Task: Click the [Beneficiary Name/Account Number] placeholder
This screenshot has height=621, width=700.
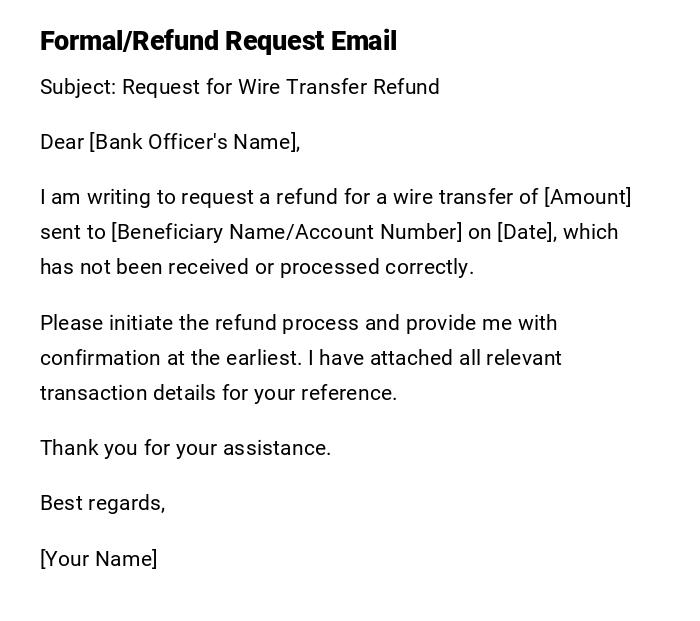Action: 287,232
